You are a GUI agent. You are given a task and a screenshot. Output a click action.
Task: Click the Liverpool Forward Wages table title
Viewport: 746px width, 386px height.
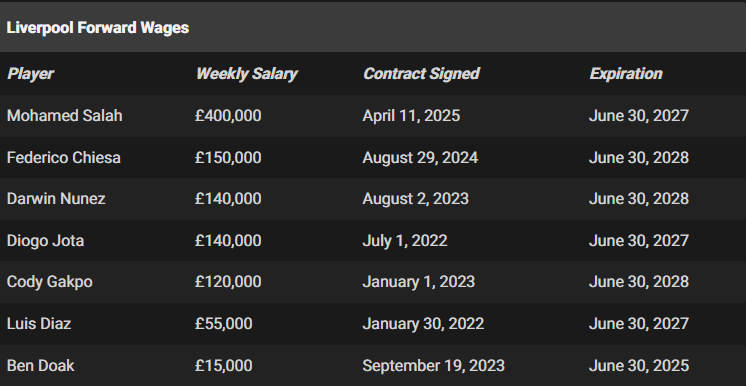click(x=98, y=28)
